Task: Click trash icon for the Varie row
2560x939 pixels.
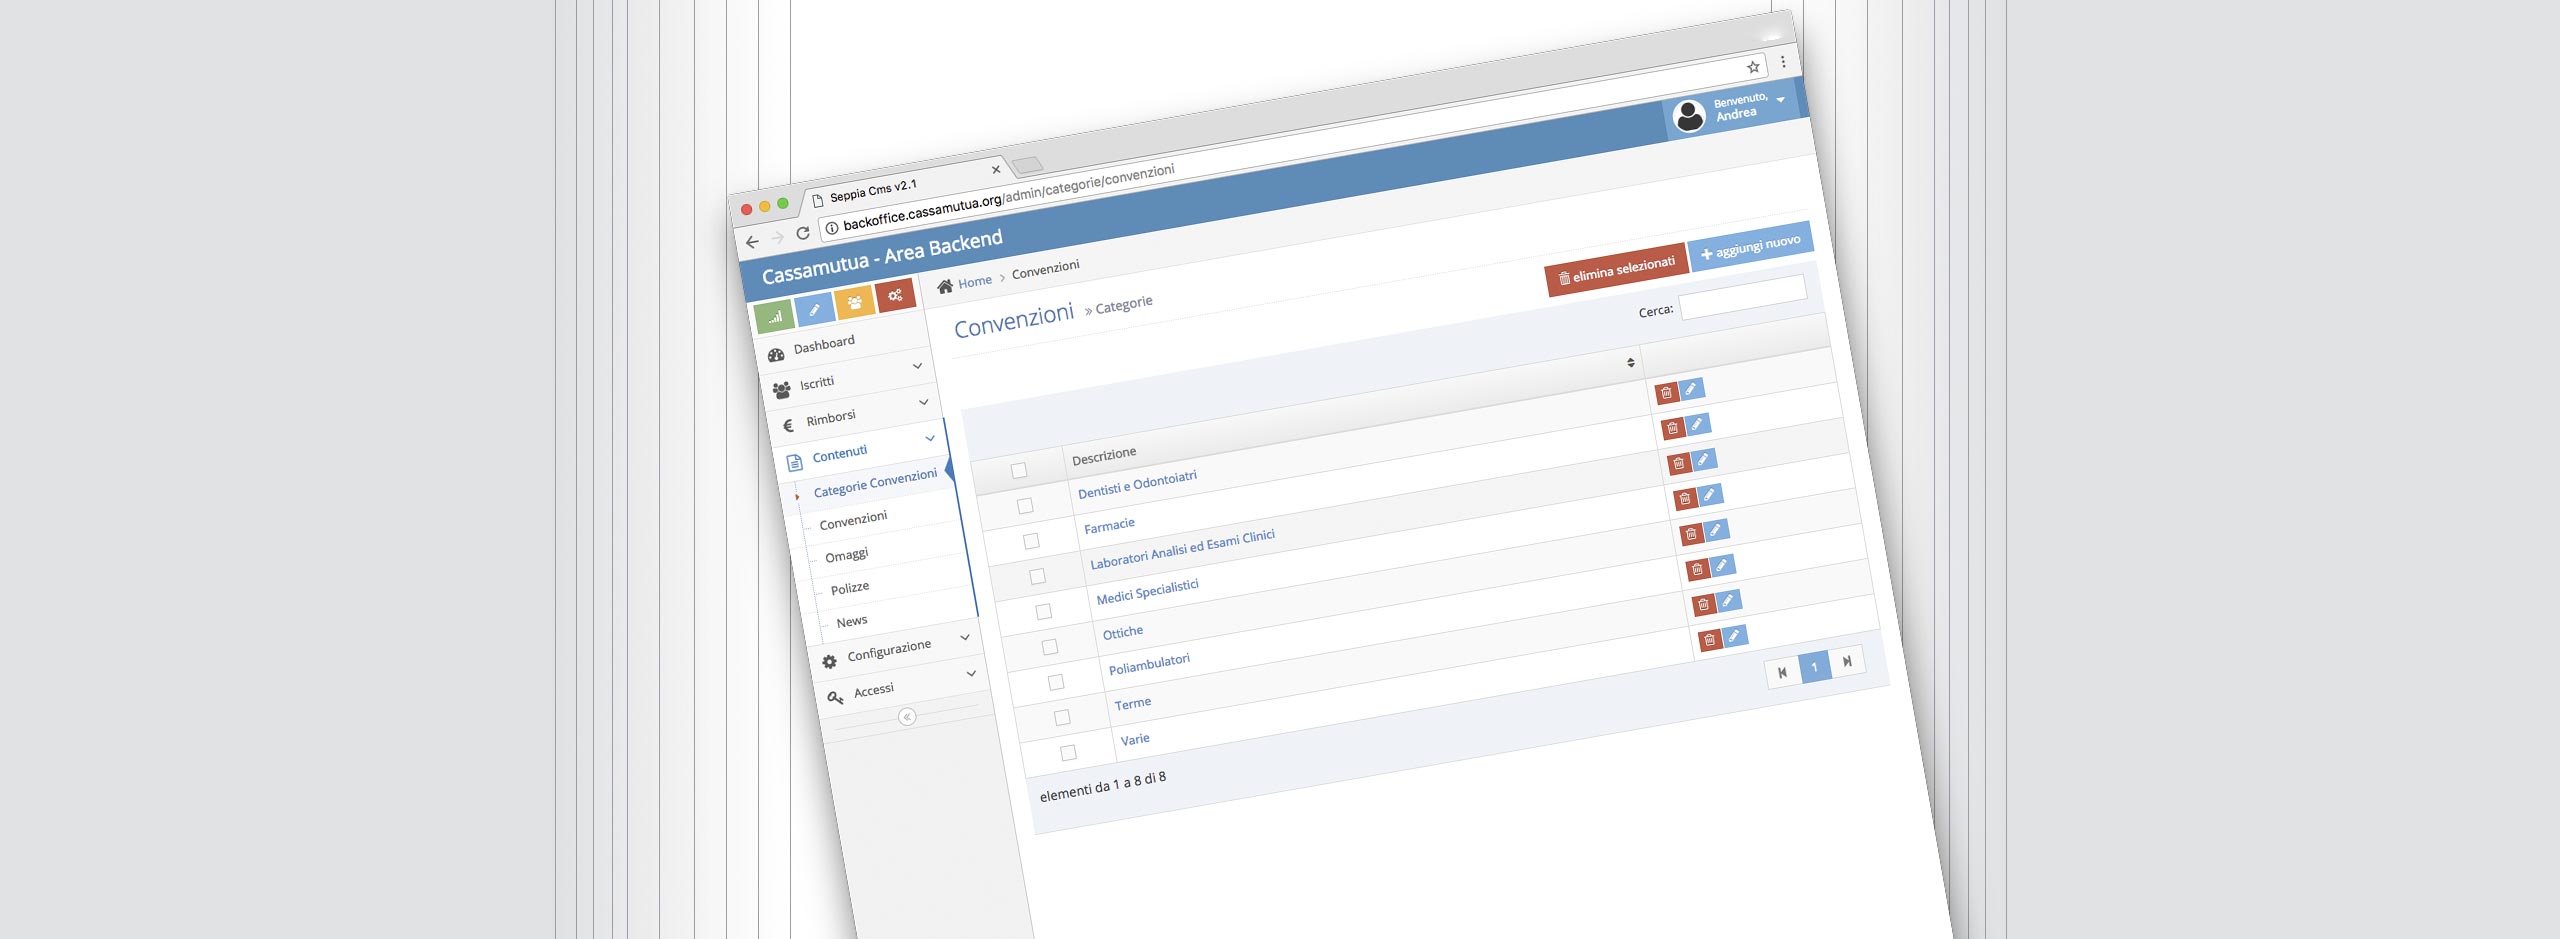Action: pyautogui.click(x=1710, y=640)
